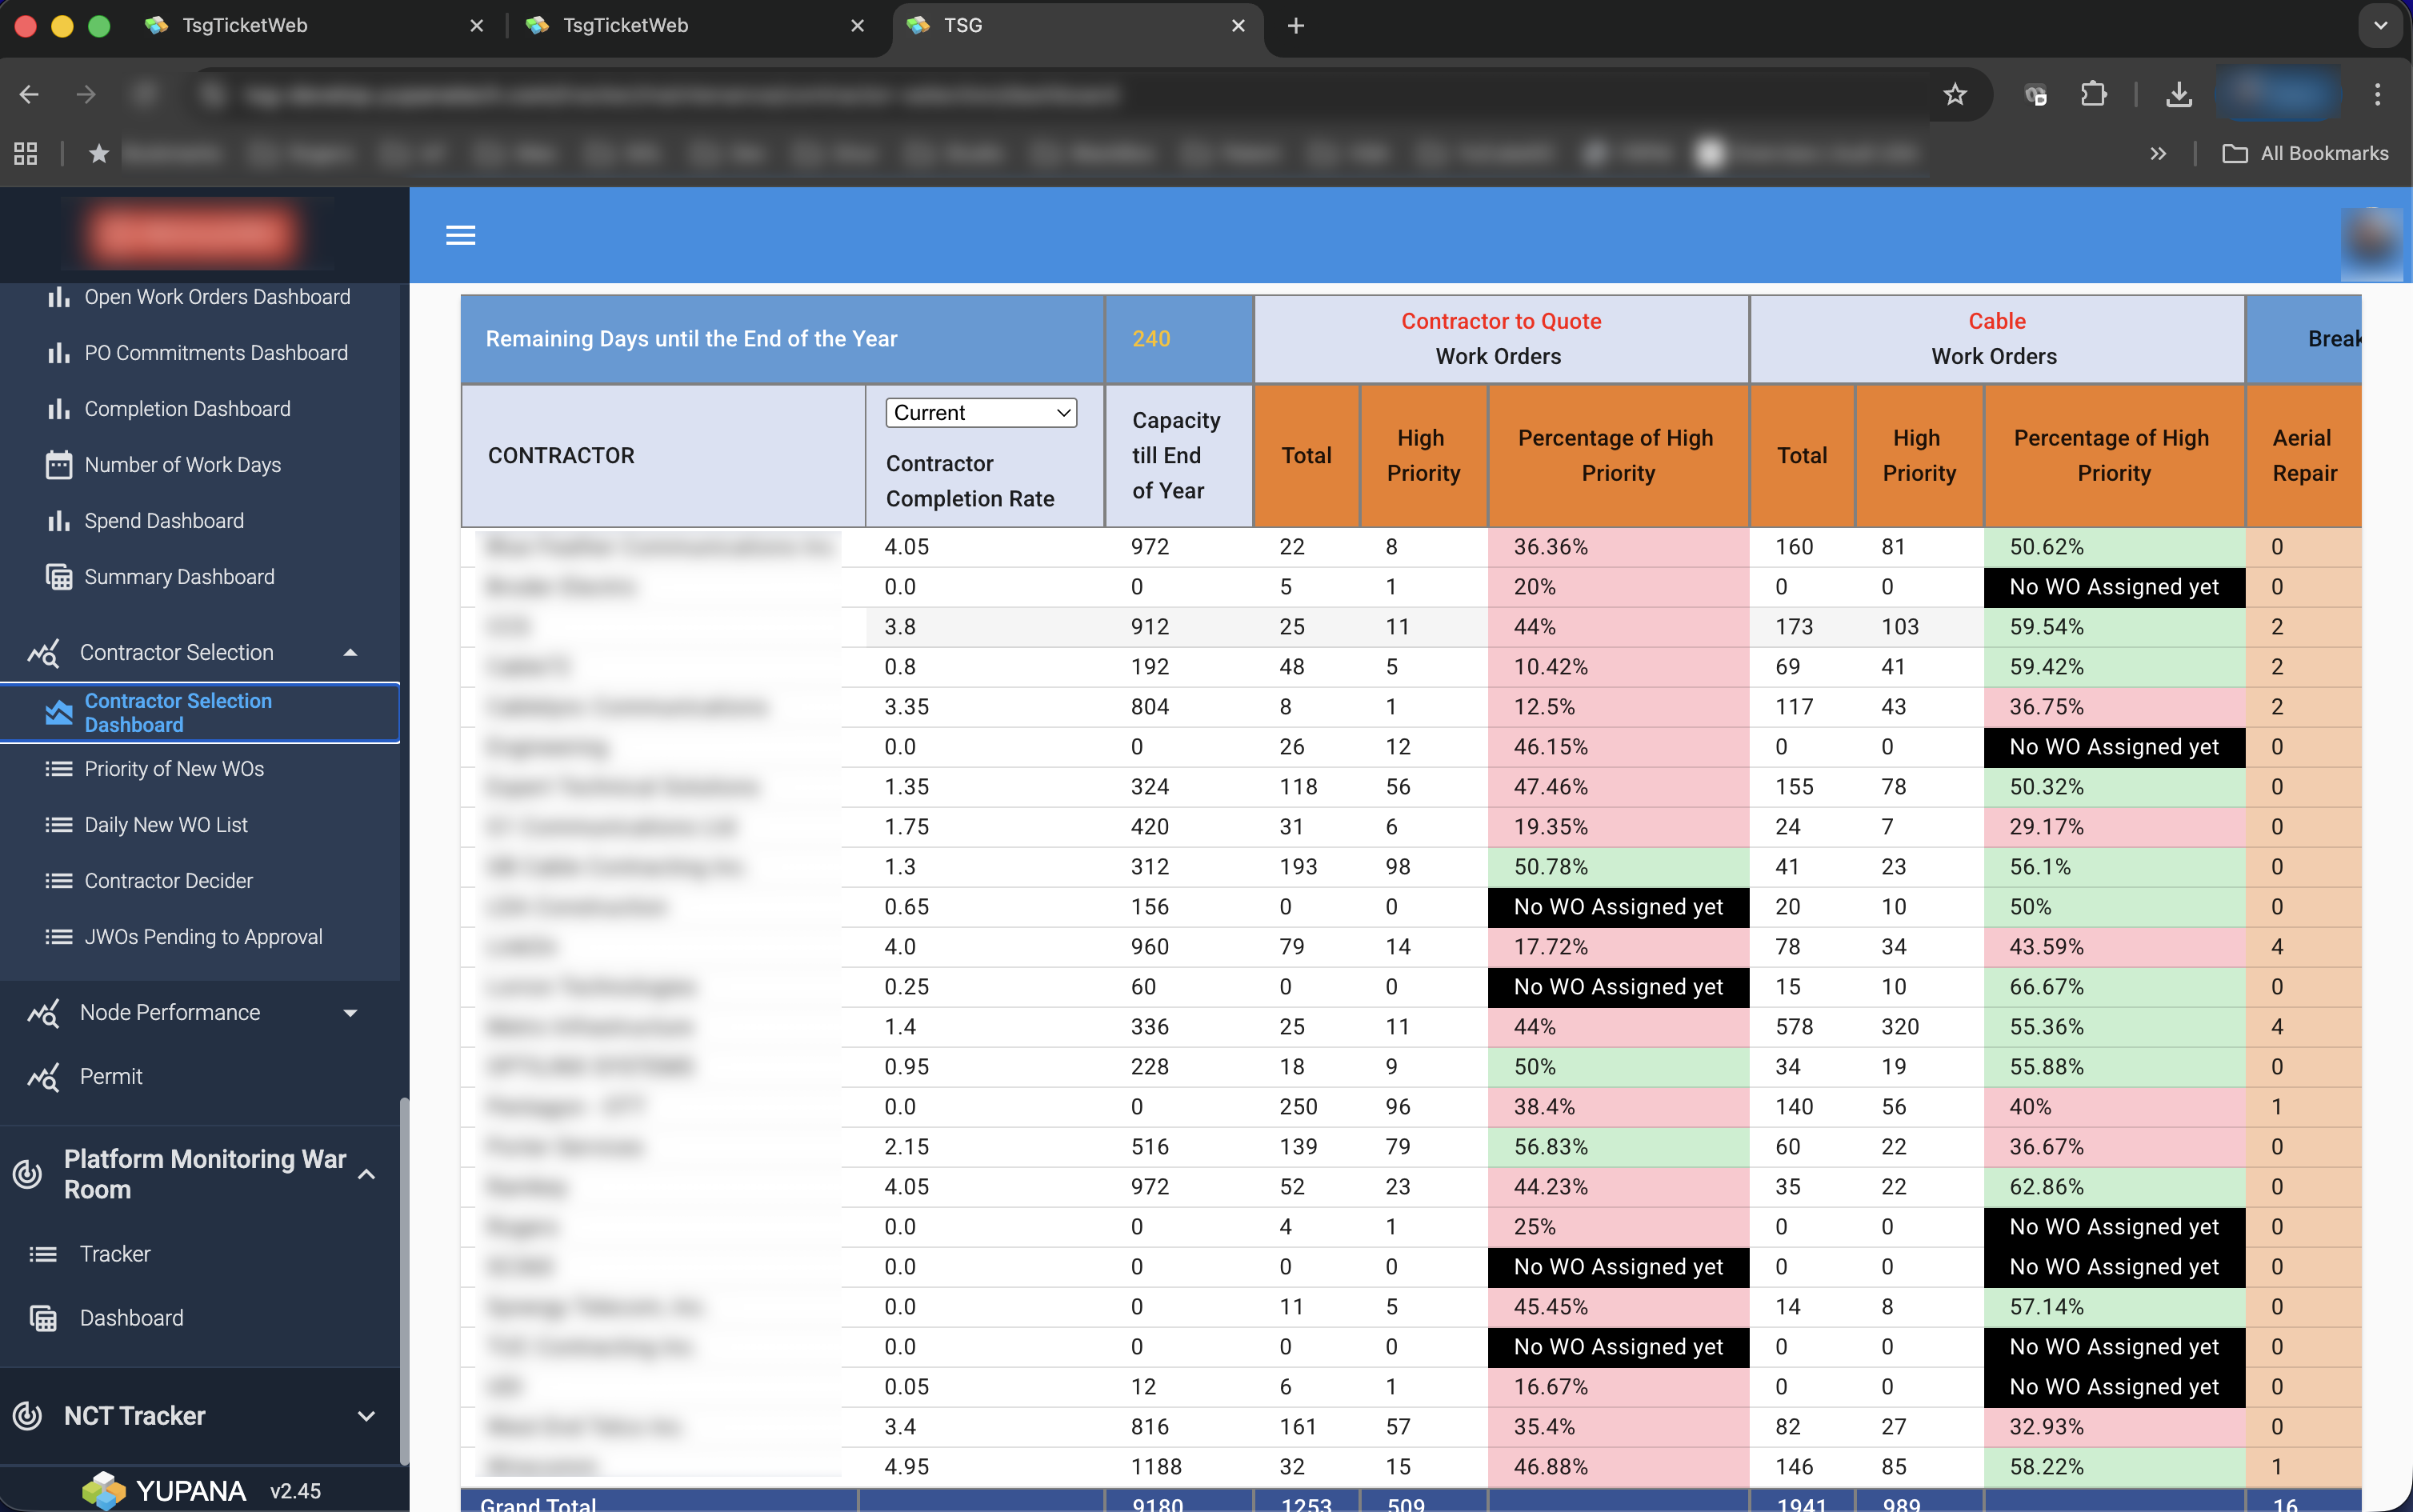Open the browser downloads icon
This screenshot has height=1512, width=2413.
click(x=2178, y=95)
